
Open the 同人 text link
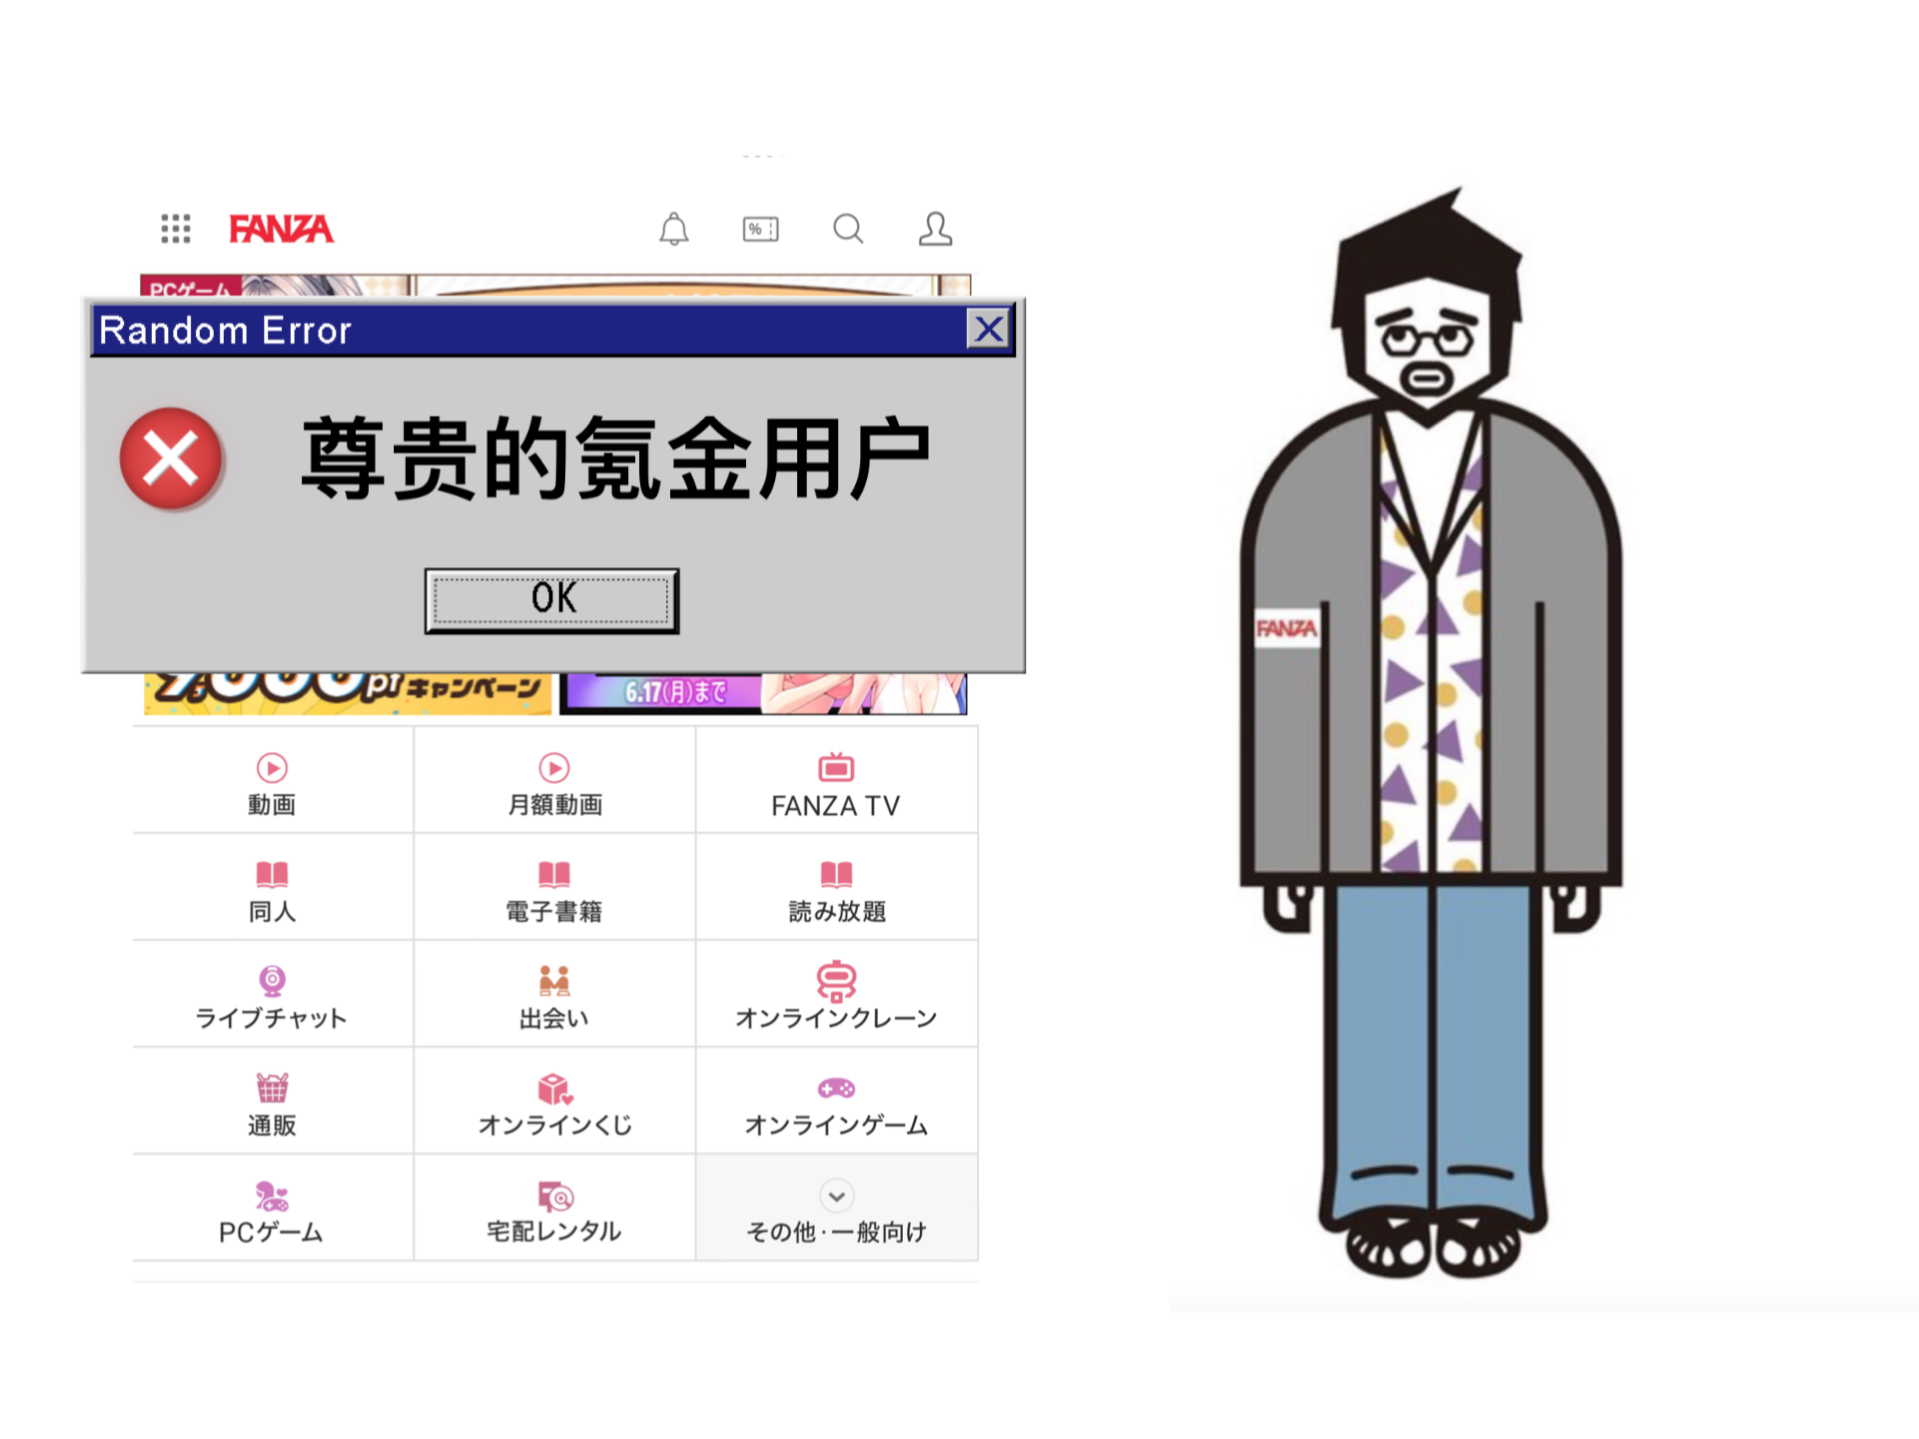(x=272, y=912)
